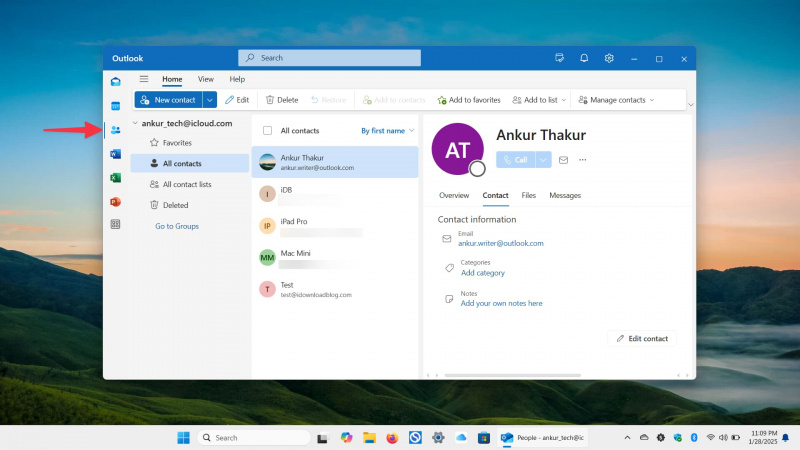Viewport: 800px width, 450px height.
Task: Switch to the View ribbon tab
Action: coord(206,79)
